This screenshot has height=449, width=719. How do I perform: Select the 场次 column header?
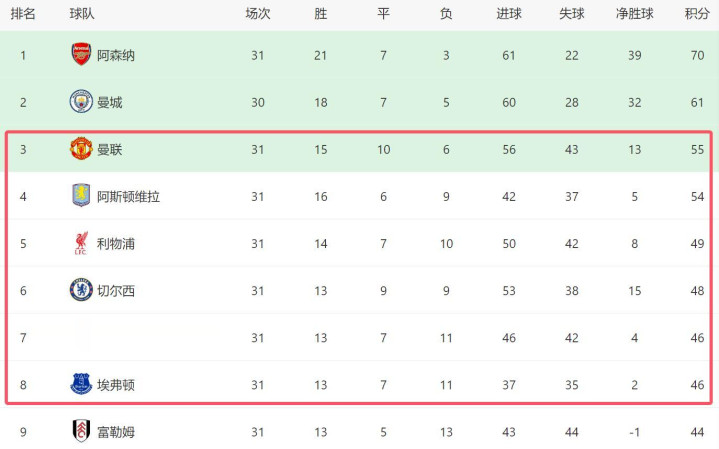pos(258,14)
